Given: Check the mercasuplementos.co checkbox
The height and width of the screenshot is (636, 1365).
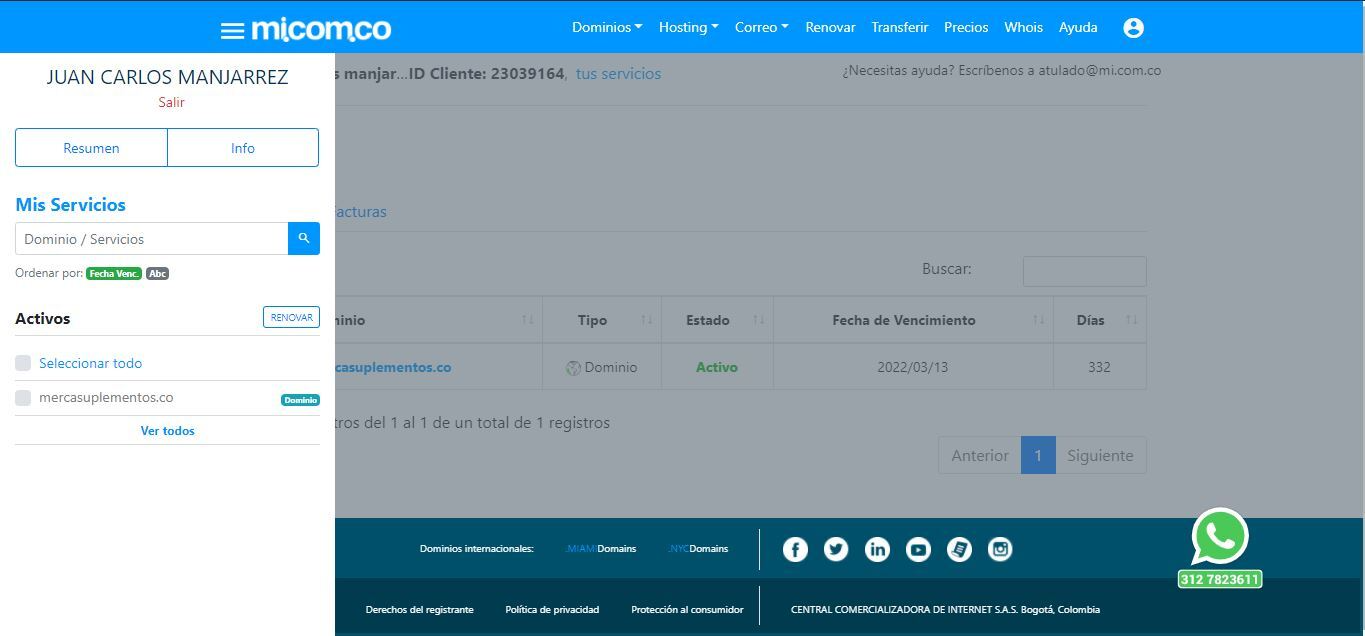Looking at the screenshot, I should pos(23,398).
